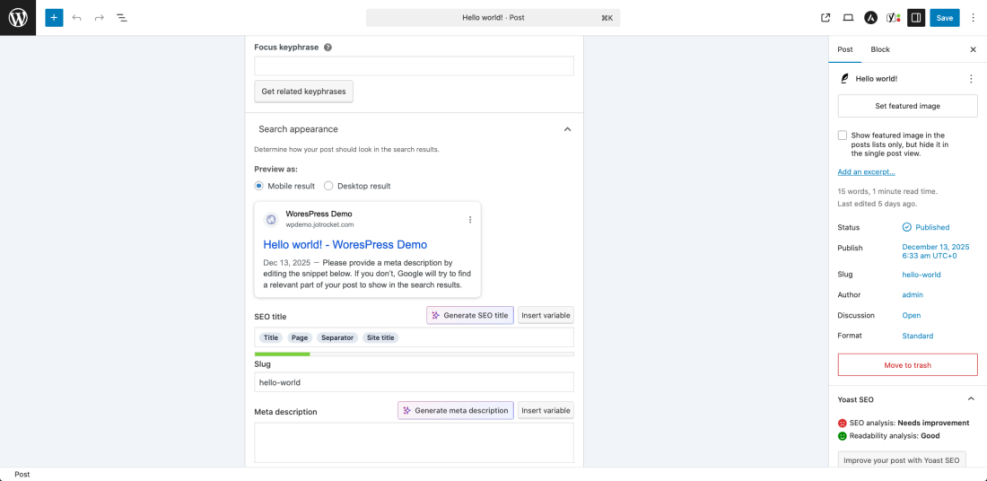Click Improve your post with Yoast SEO
Image resolution: width=987 pixels, height=481 pixels.
click(901, 460)
